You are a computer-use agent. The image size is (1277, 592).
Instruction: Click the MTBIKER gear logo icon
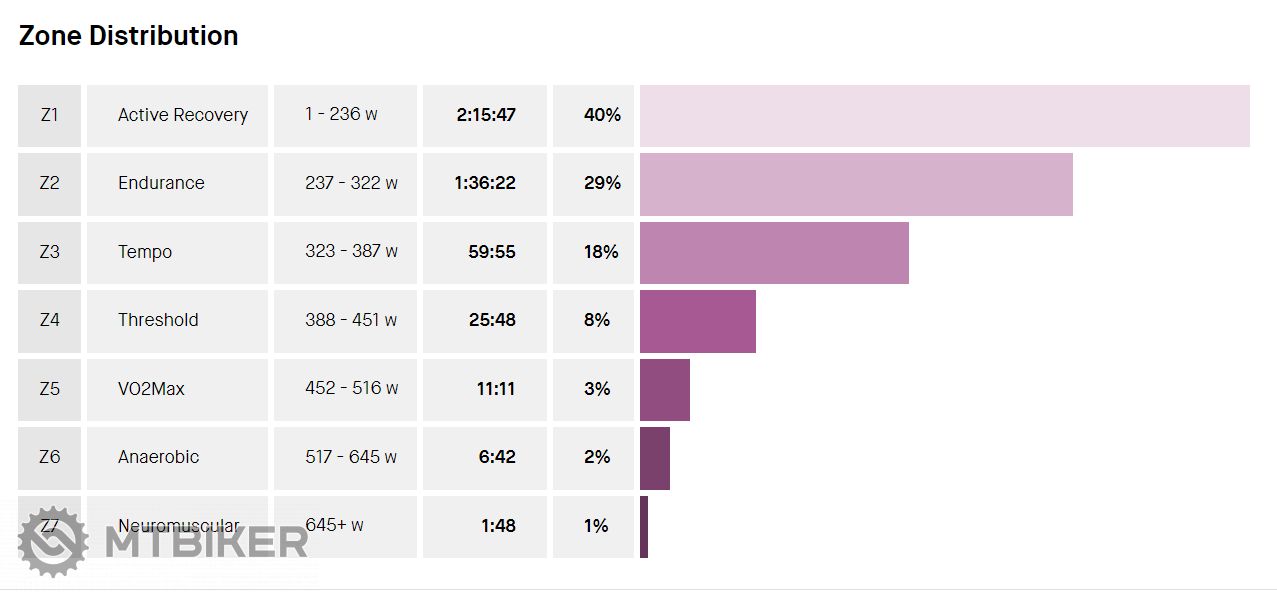[x=53, y=541]
